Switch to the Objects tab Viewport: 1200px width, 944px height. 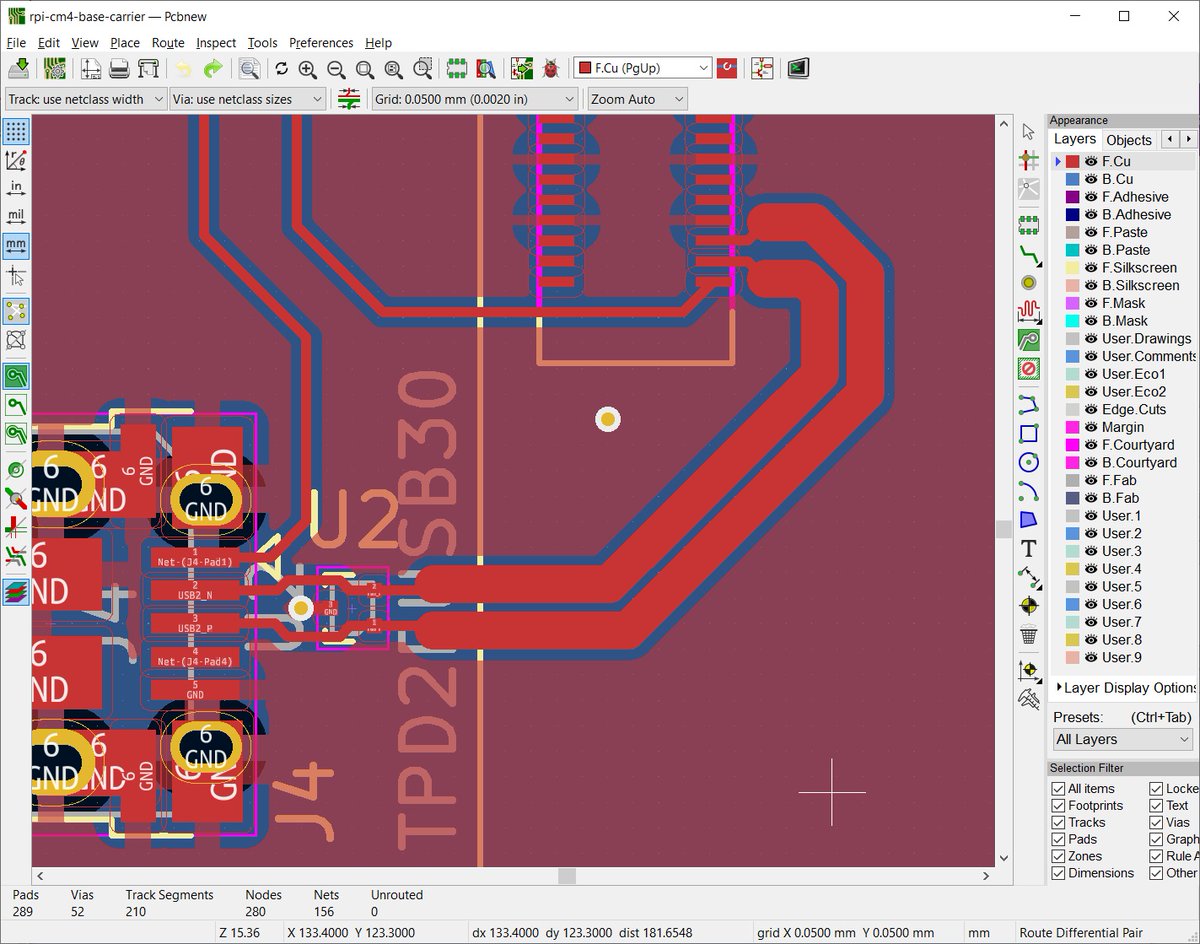coord(1128,139)
